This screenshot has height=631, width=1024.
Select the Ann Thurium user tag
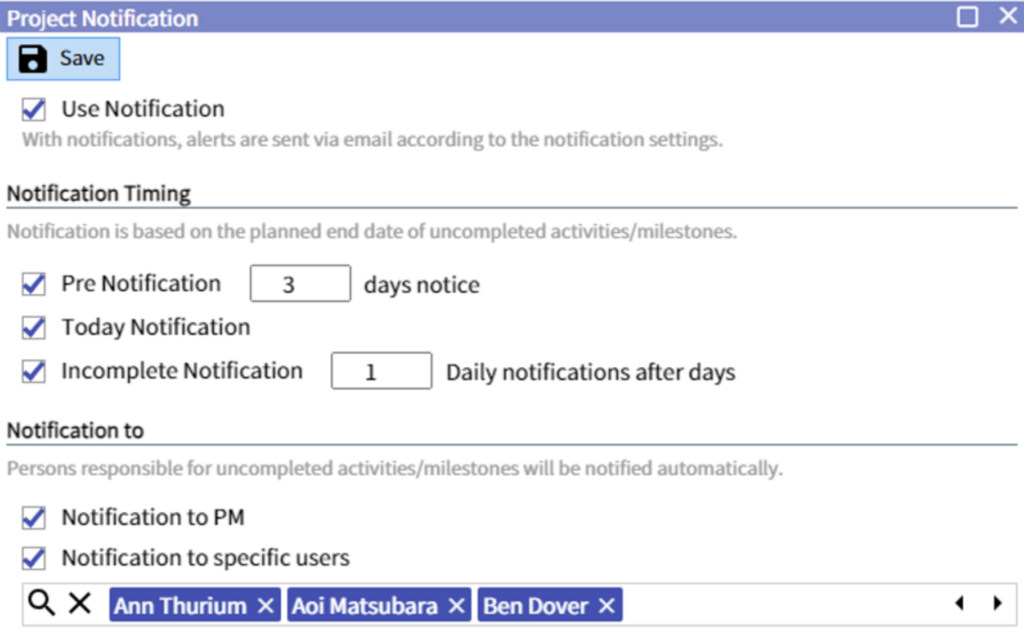tap(180, 606)
